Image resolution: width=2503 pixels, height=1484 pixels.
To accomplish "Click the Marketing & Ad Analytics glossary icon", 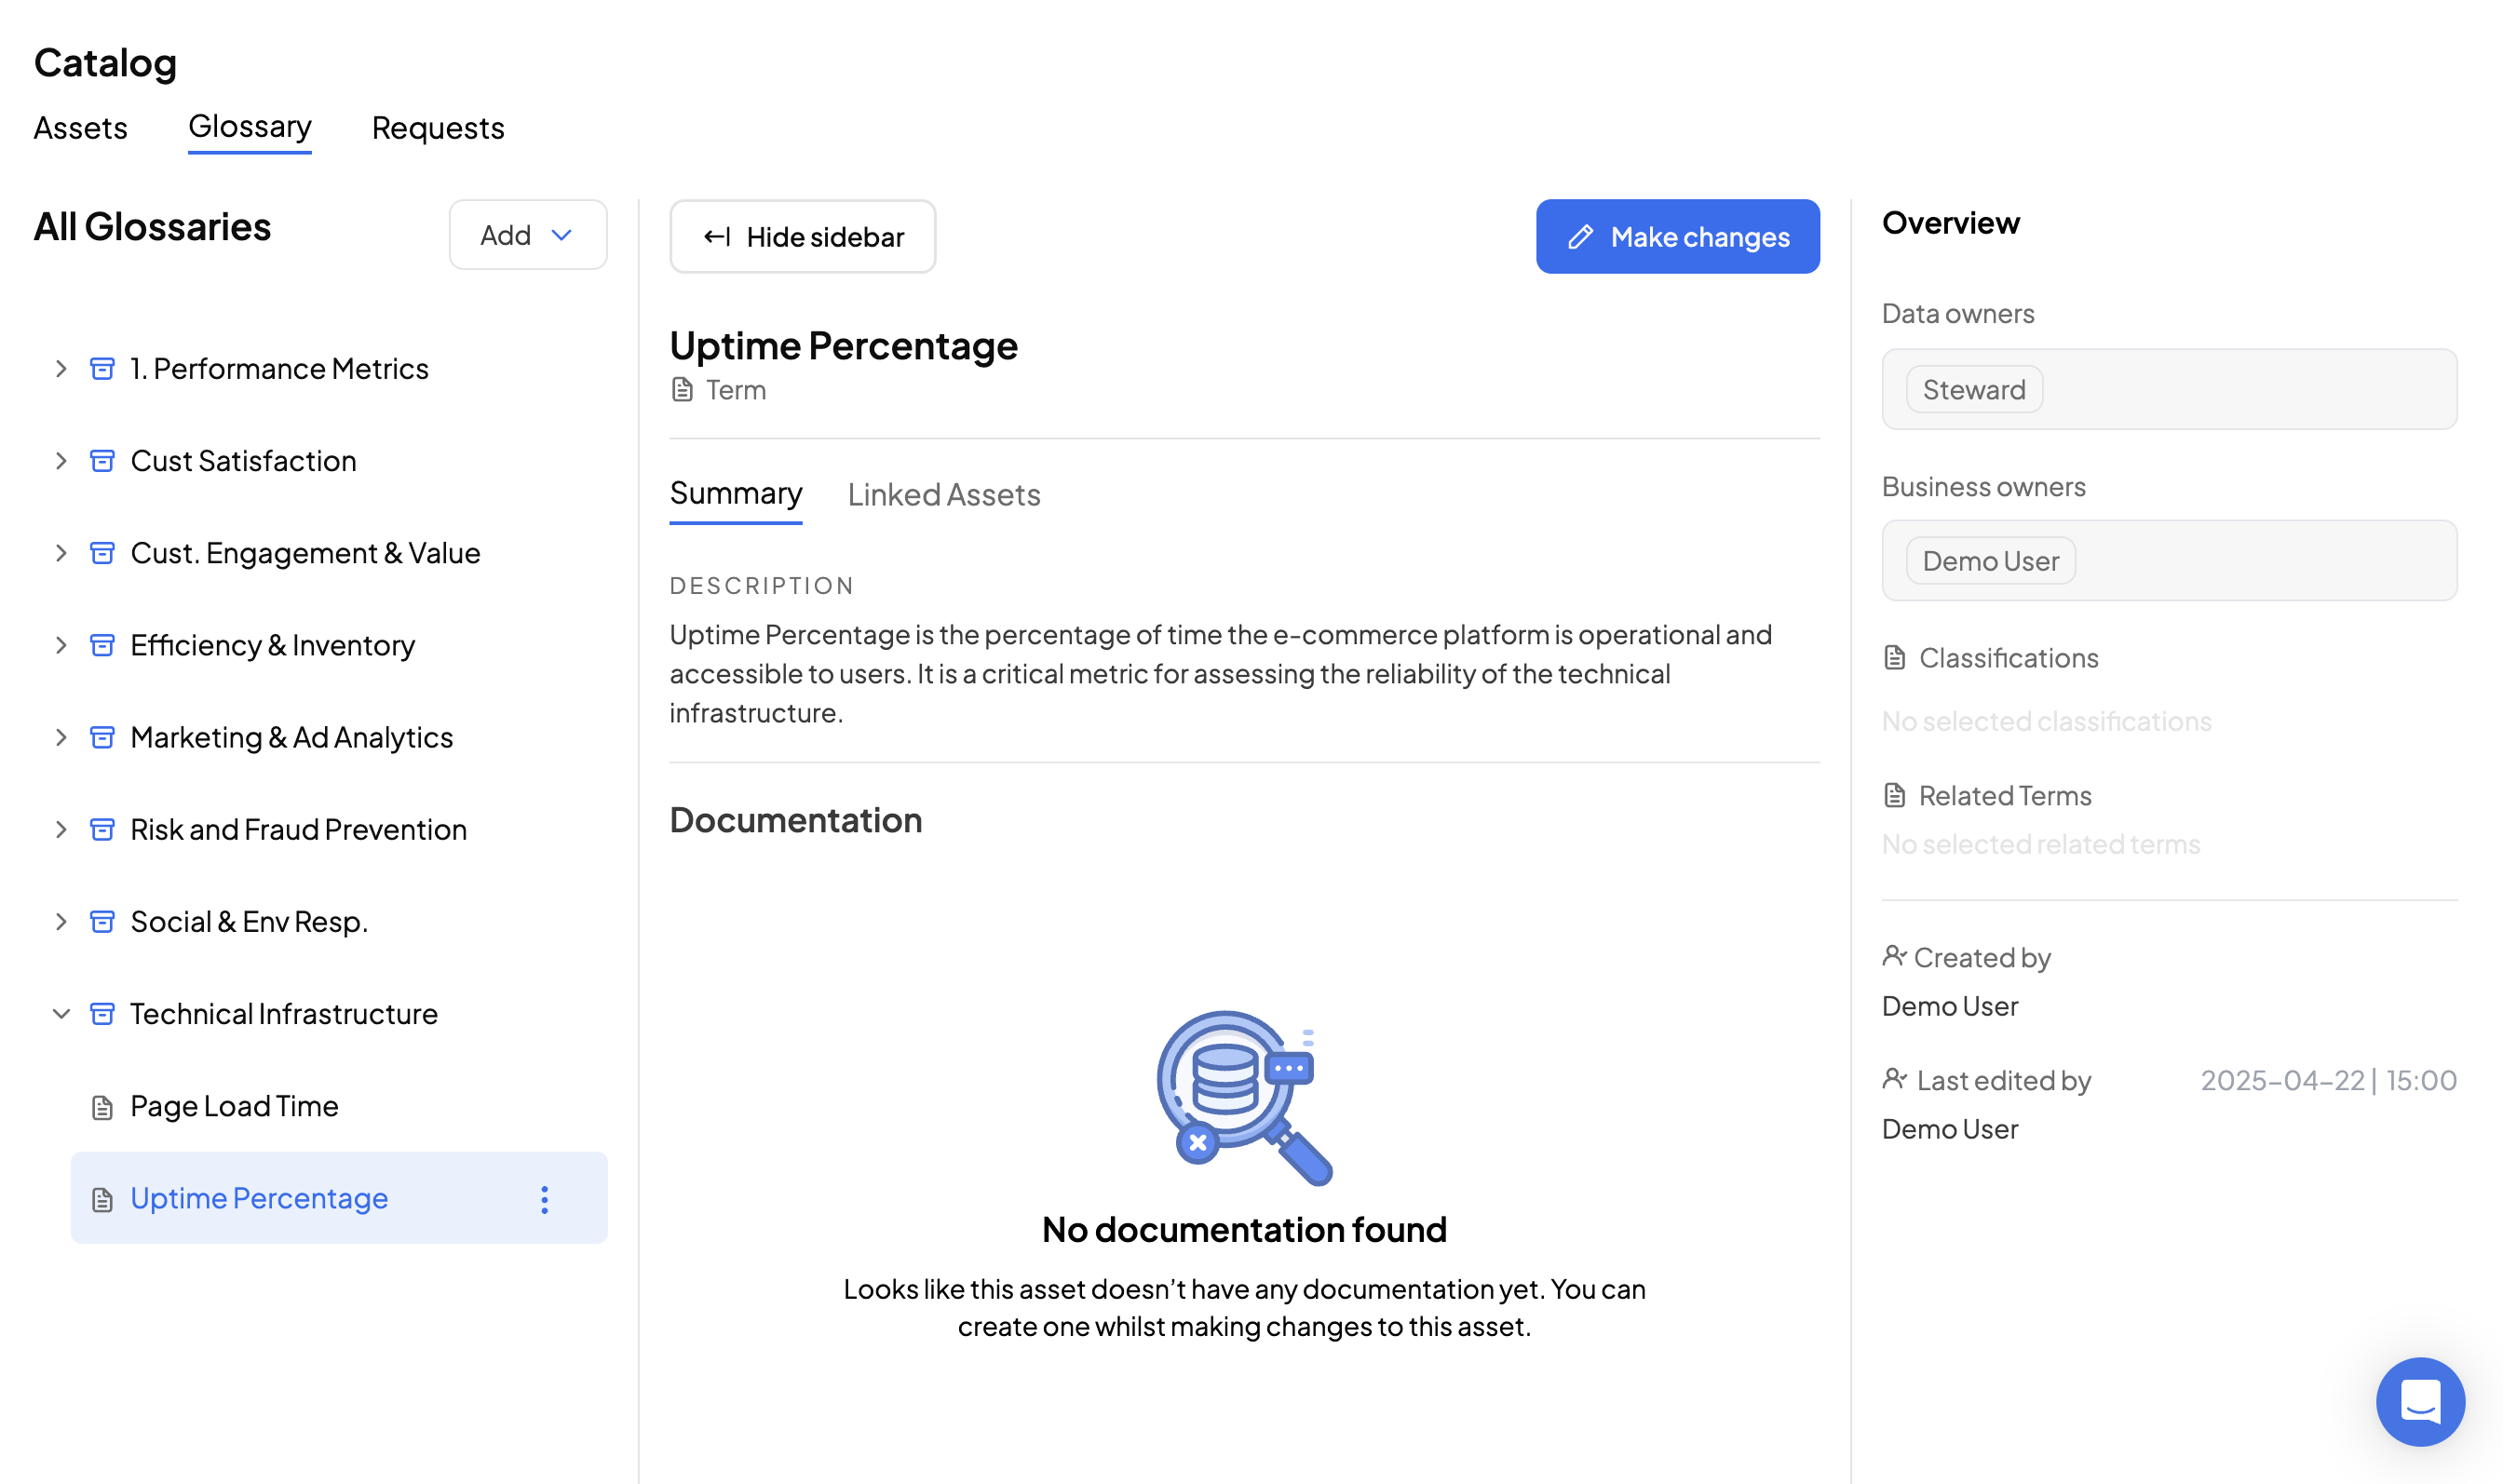I will tap(102, 737).
